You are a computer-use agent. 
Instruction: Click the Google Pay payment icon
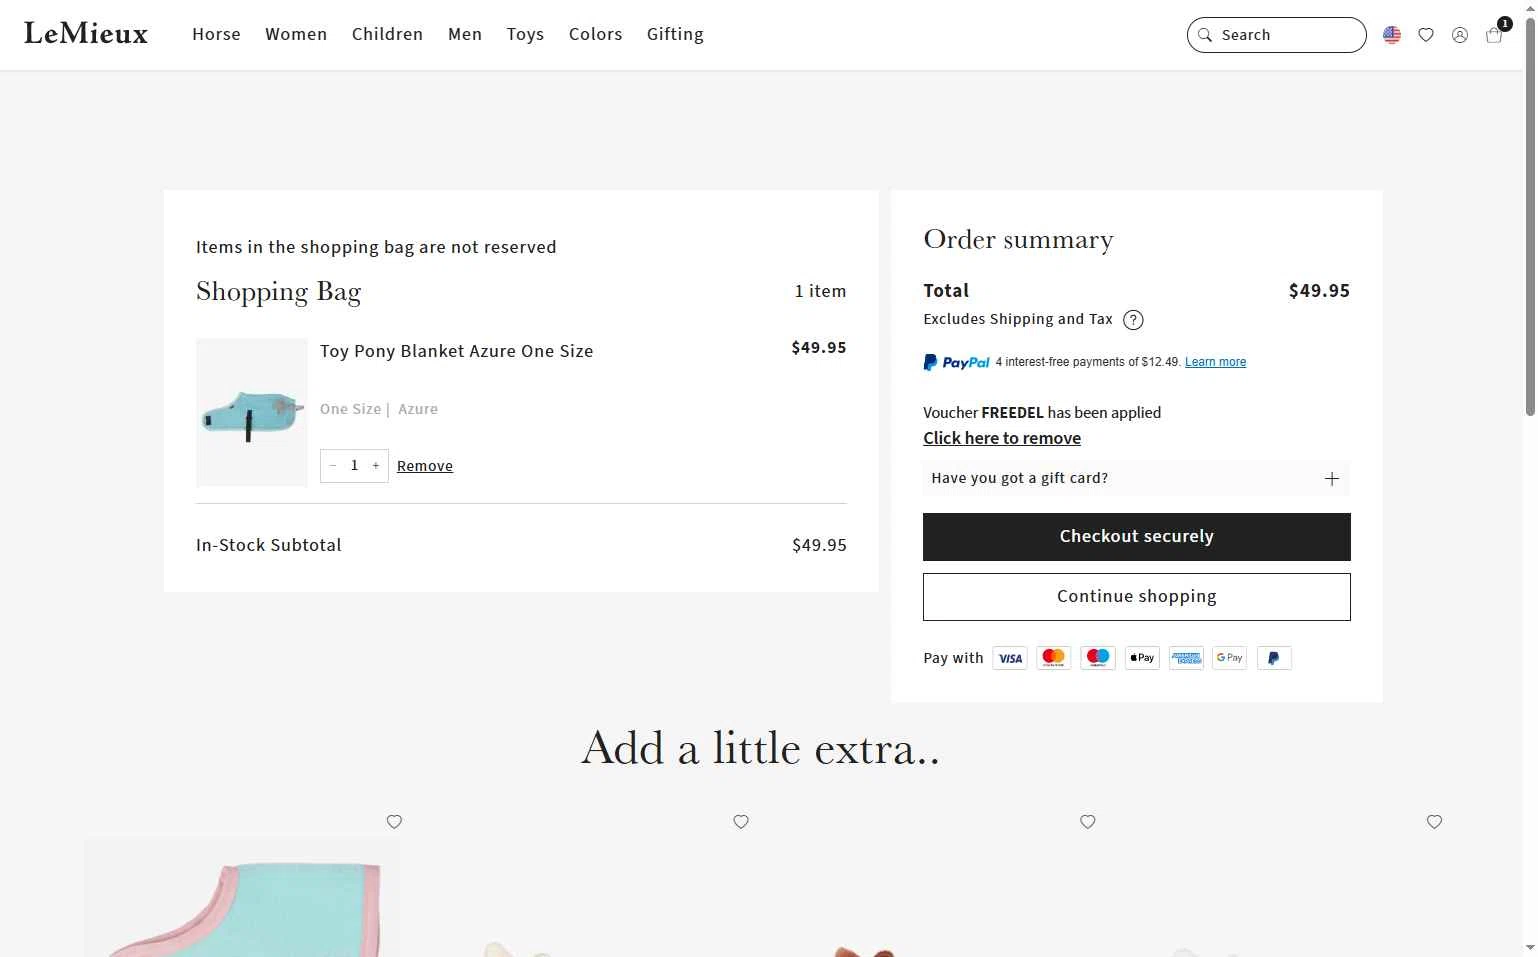click(1230, 658)
